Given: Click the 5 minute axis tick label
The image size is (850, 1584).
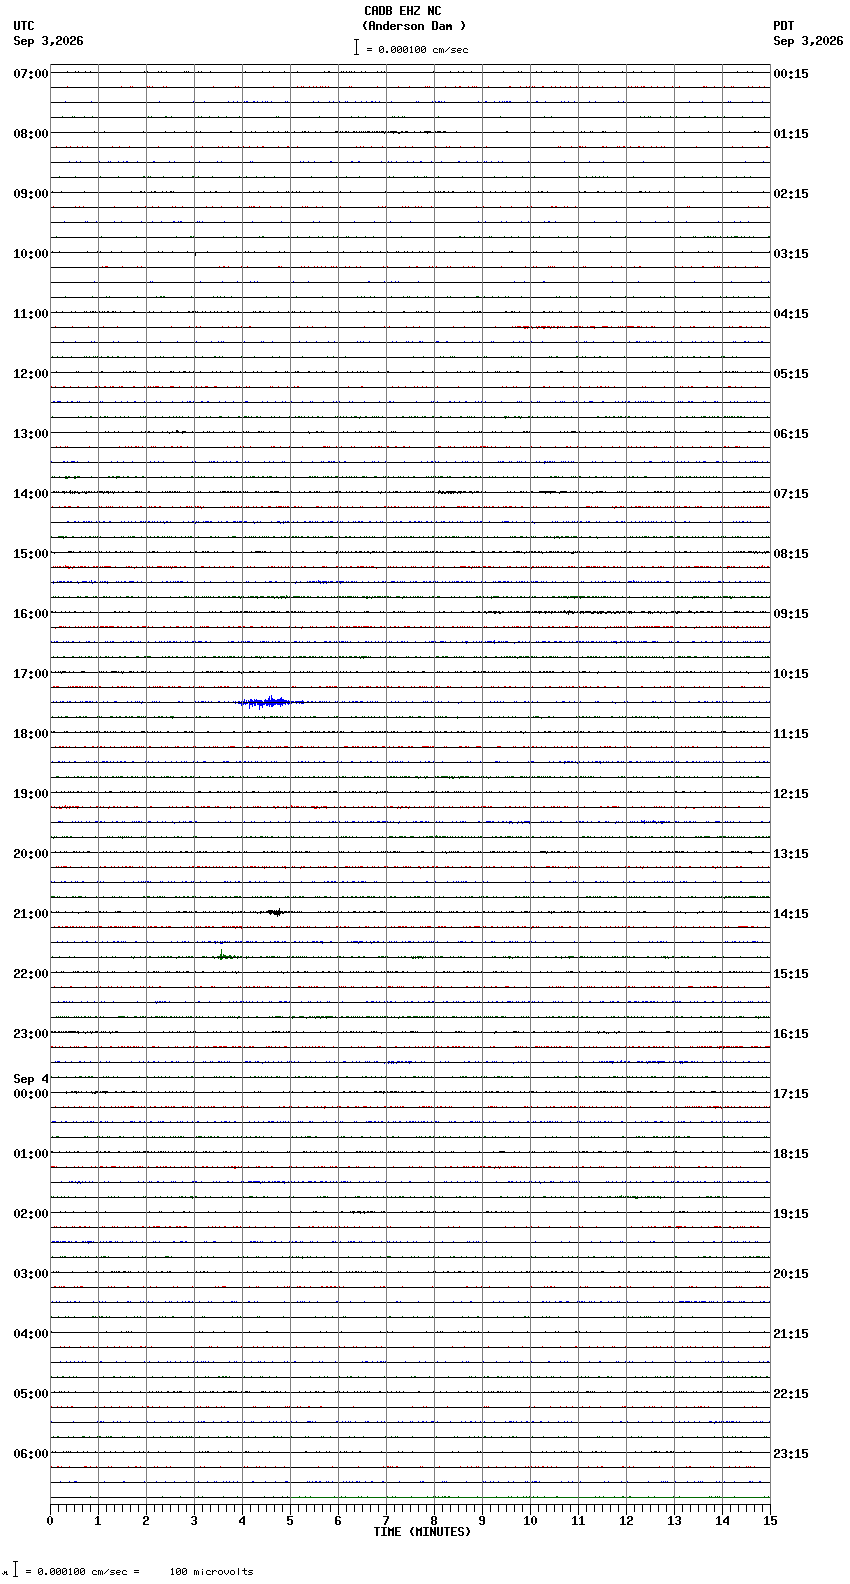Looking at the screenshot, I should pyautogui.click(x=290, y=1521).
